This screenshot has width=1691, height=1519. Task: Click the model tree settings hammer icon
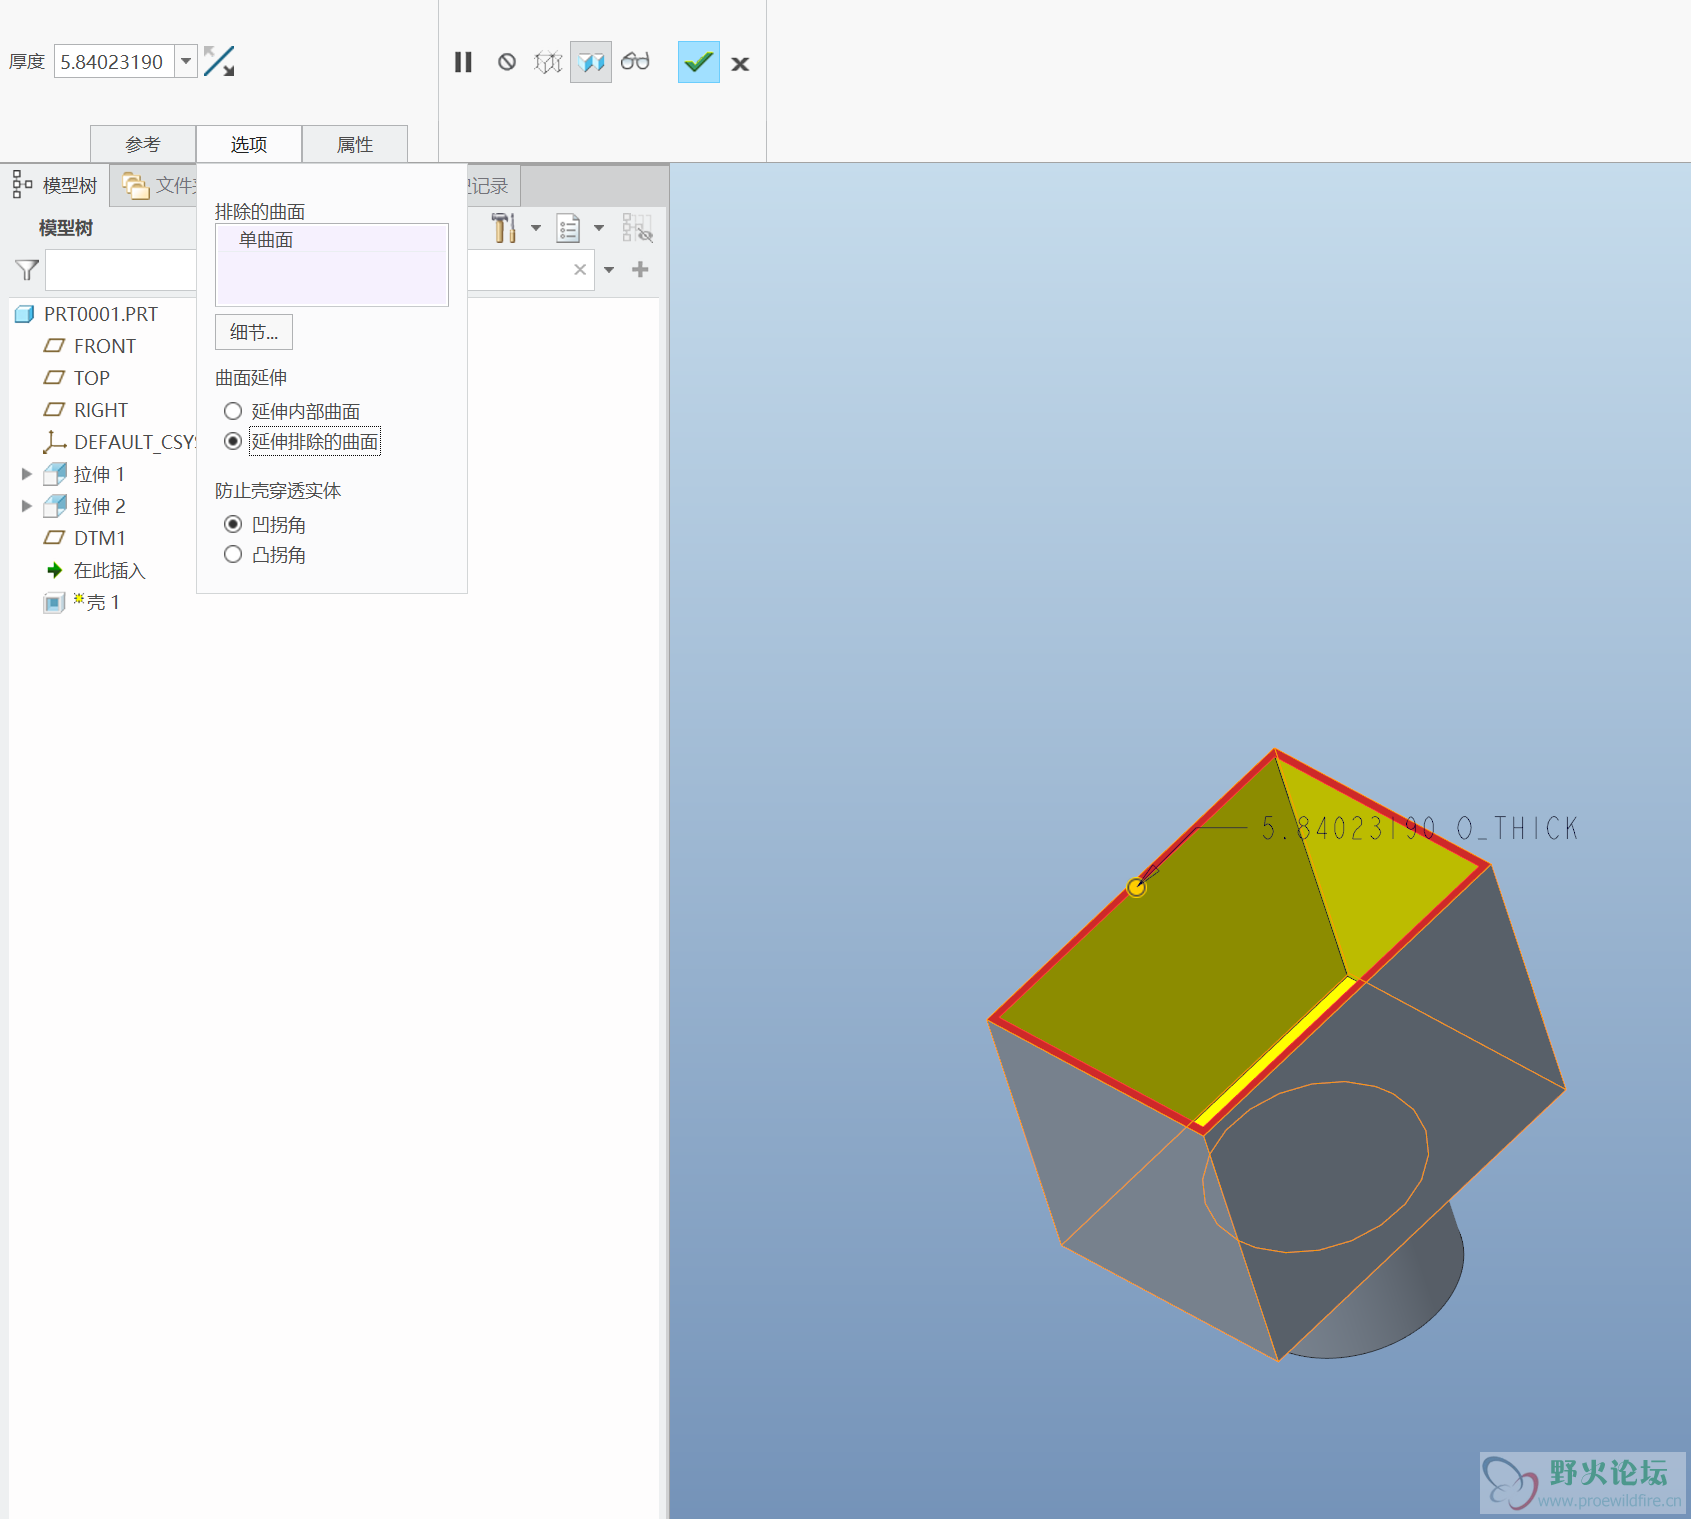point(504,228)
